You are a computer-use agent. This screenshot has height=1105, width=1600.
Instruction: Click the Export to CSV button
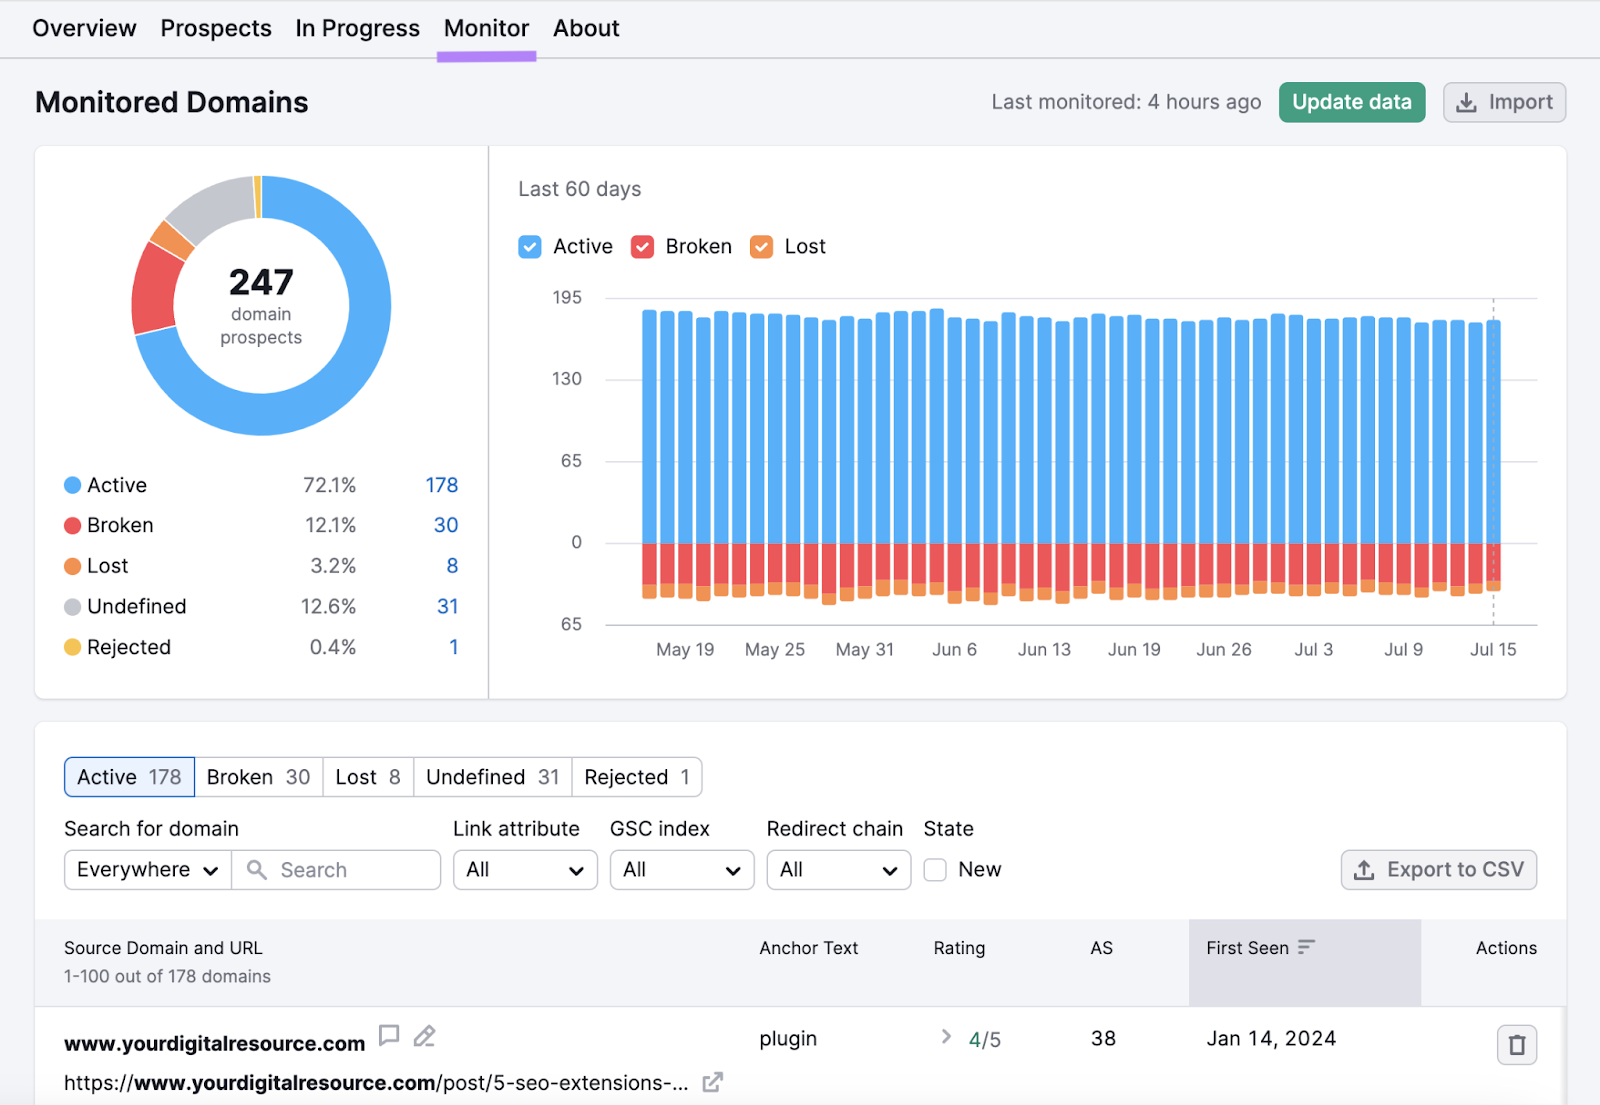(x=1438, y=869)
